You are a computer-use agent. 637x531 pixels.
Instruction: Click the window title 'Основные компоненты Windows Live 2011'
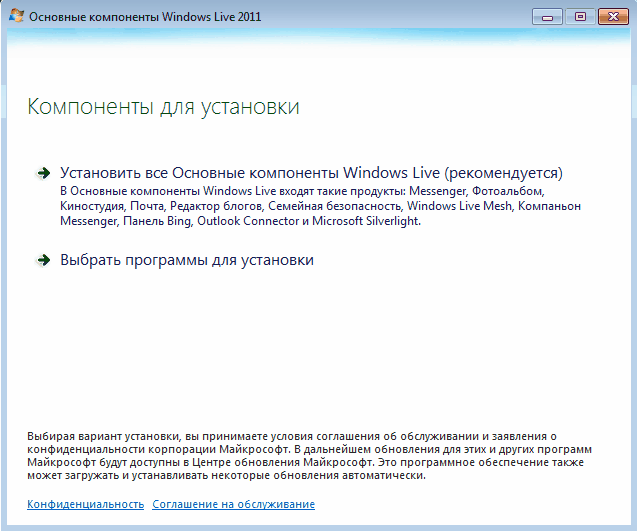pyautogui.click(x=145, y=17)
